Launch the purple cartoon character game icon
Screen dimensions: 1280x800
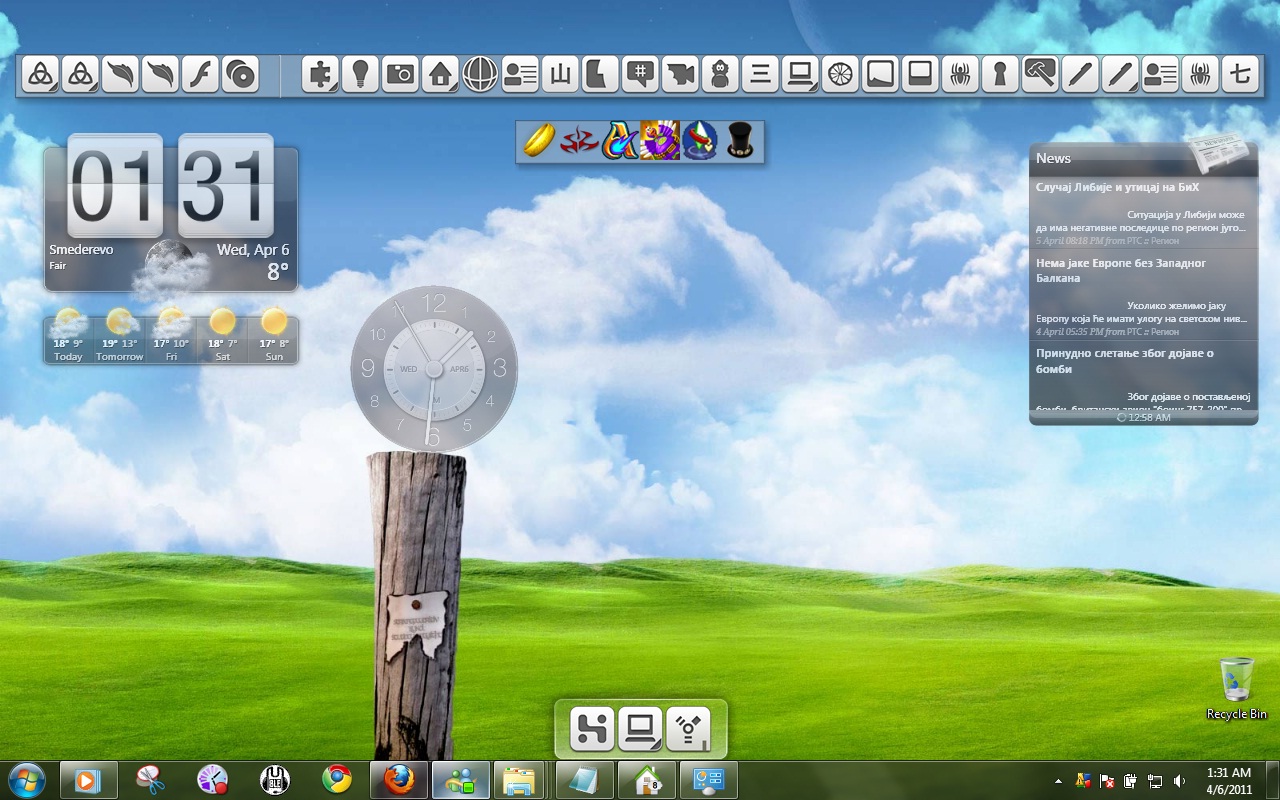click(660, 141)
